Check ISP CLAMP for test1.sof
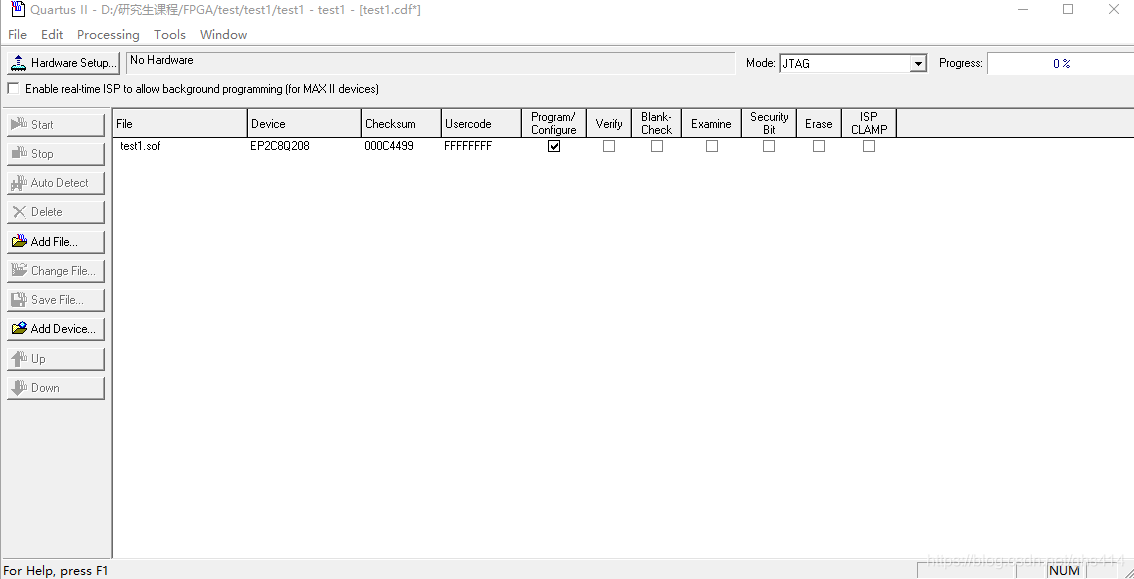Screen dimensions: 1134x579 869,146
